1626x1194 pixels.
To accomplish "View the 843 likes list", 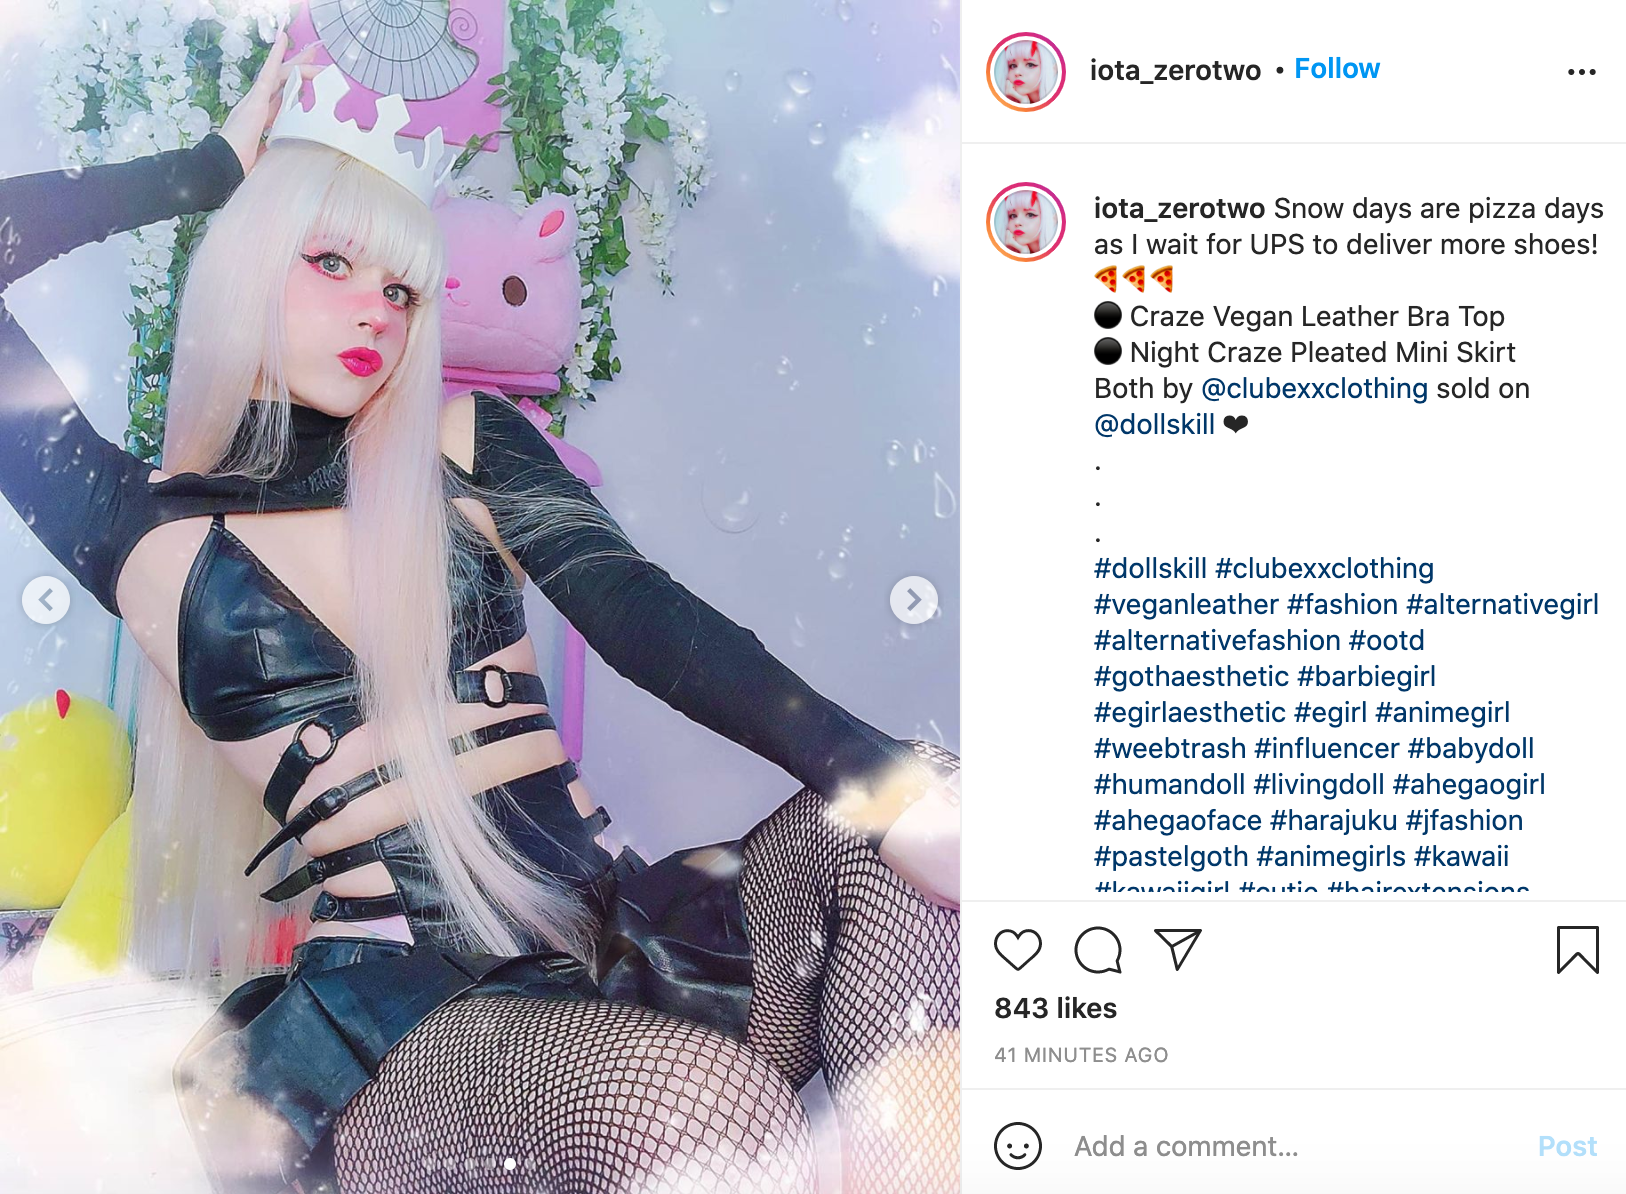I will tap(1055, 1008).
